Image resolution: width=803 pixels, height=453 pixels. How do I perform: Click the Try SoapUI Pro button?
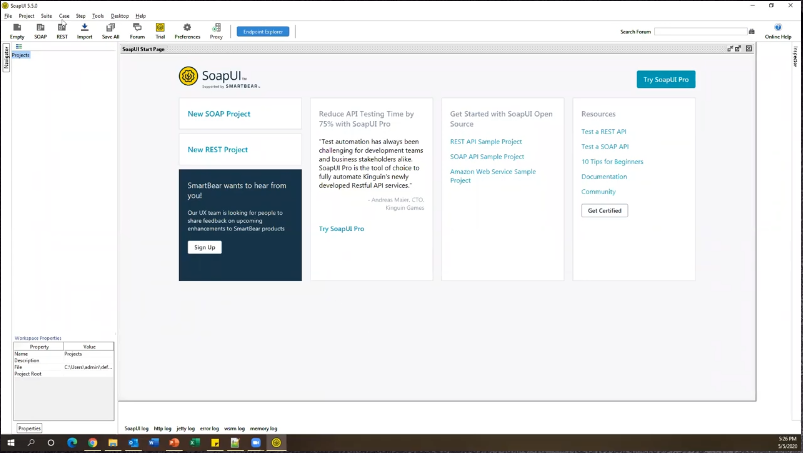pyautogui.click(x=666, y=79)
